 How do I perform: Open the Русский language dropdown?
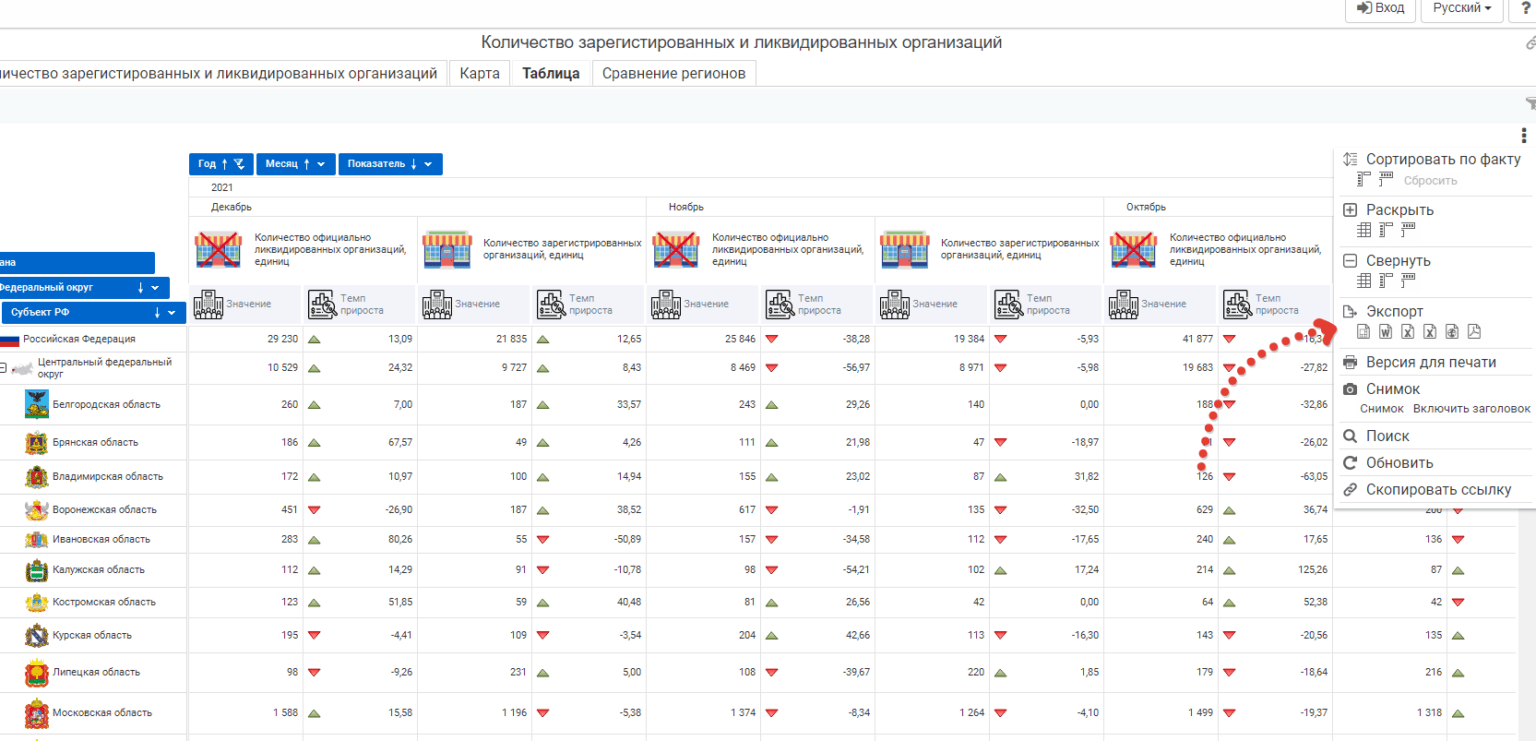tap(1461, 8)
